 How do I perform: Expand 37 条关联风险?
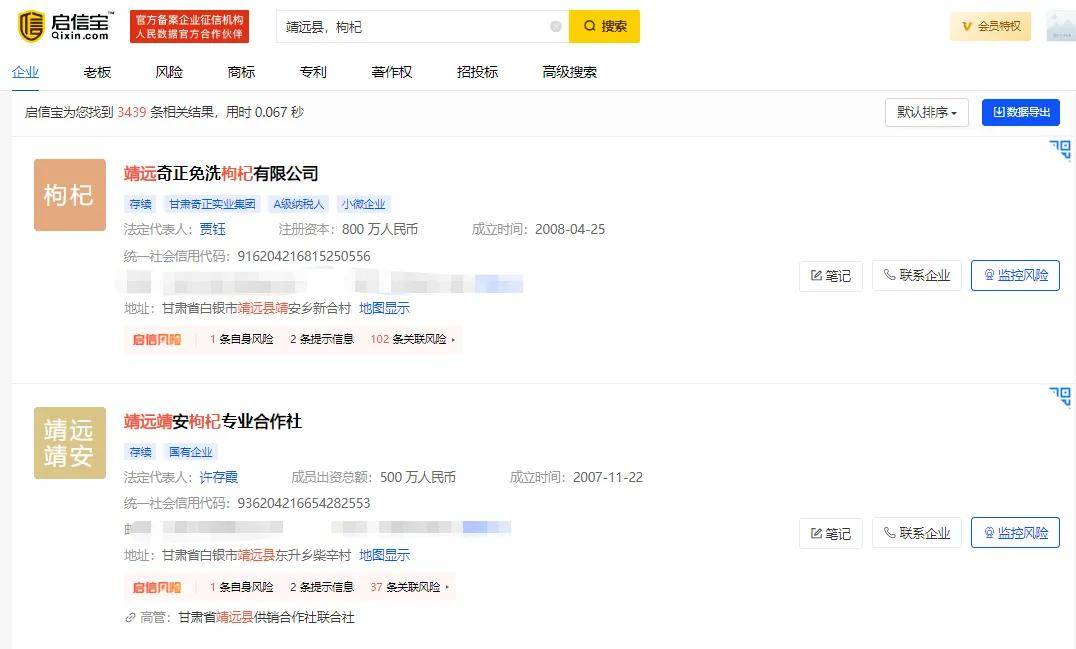pos(410,587)
